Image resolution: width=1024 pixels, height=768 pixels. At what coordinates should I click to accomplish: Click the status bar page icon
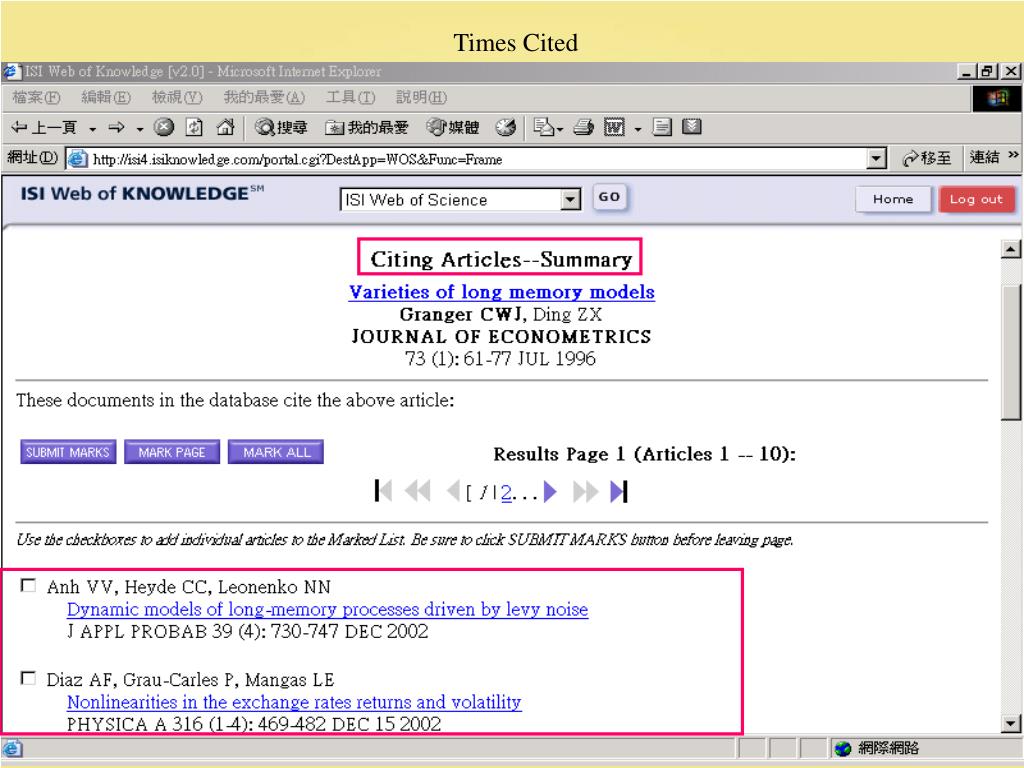point(12,748)
